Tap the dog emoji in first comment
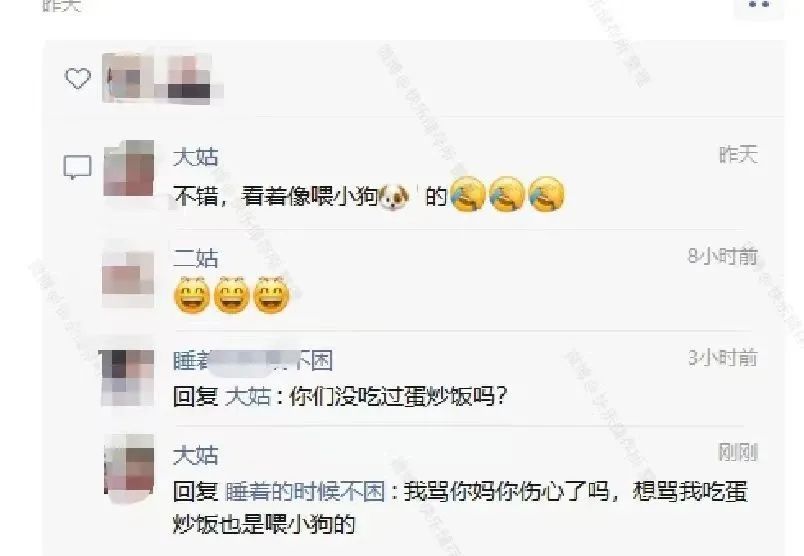 tap(394, 196)
